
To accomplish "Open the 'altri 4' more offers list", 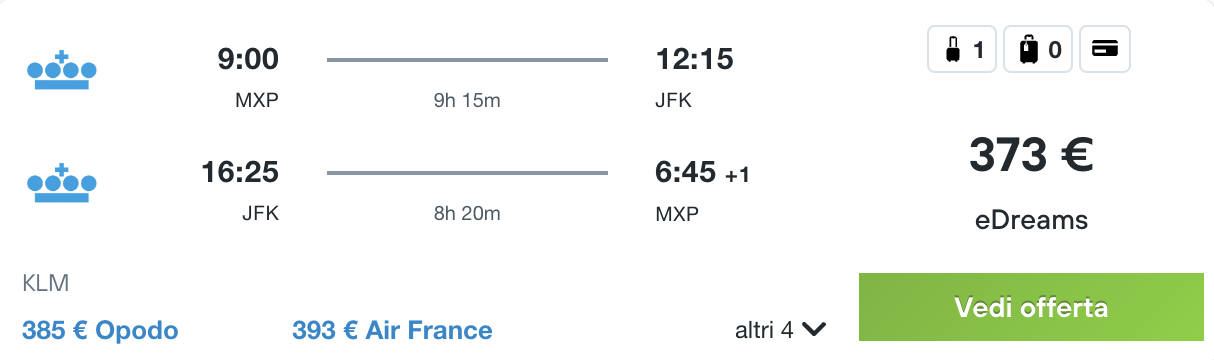I will tap(780, 329).
